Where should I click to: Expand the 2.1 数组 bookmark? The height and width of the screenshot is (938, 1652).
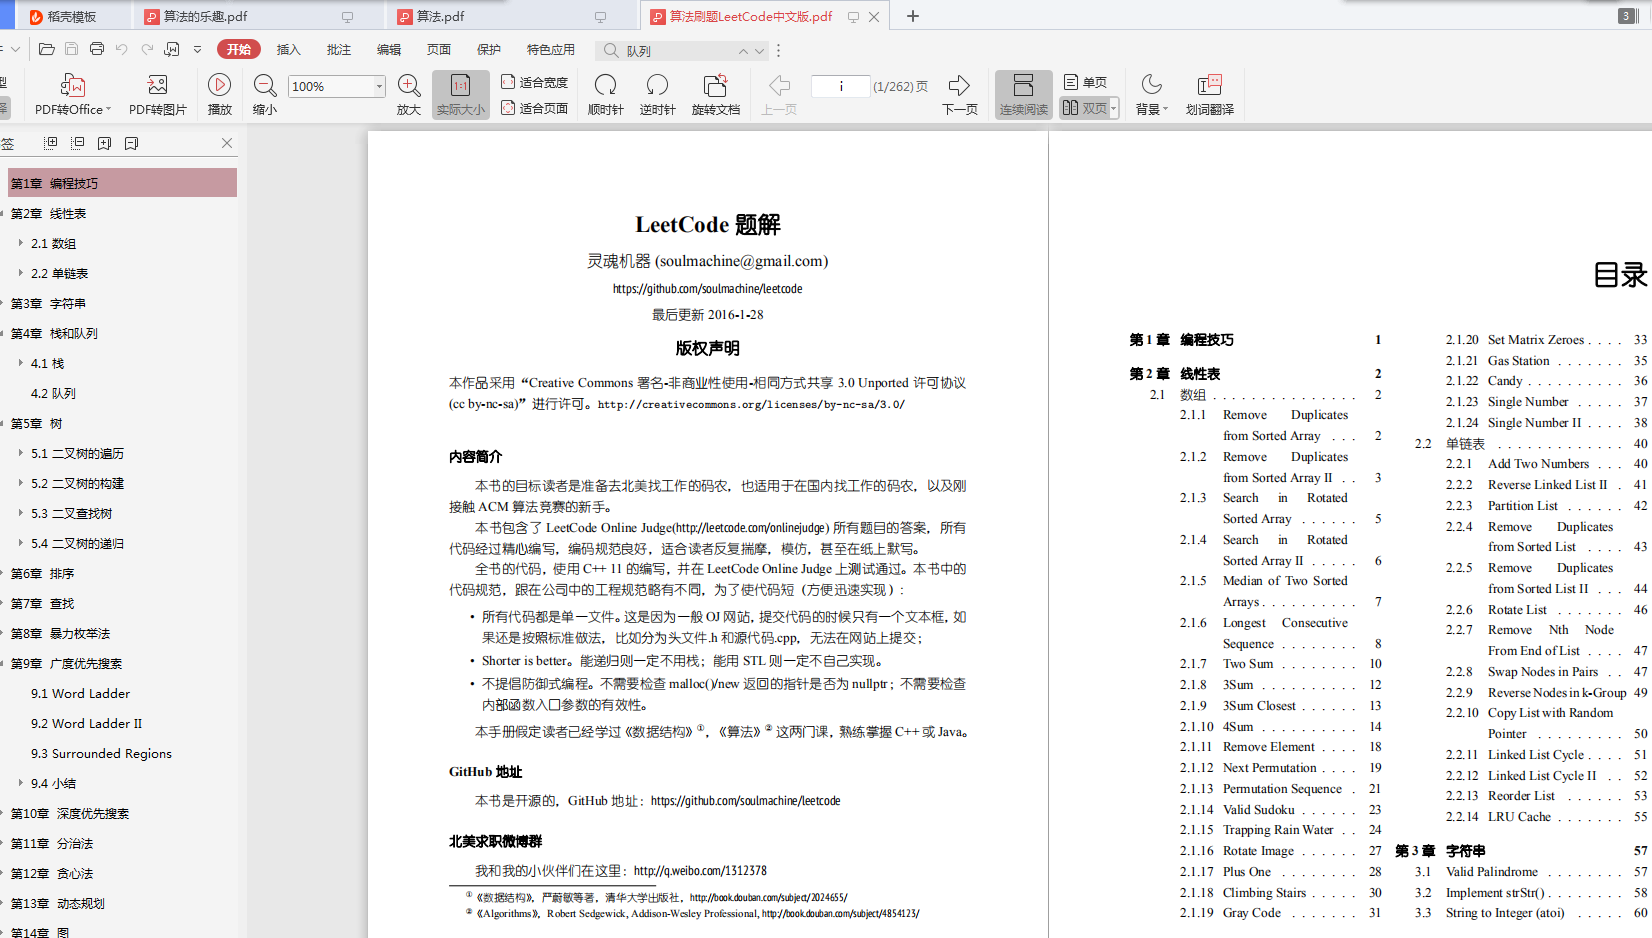[22, 243]
